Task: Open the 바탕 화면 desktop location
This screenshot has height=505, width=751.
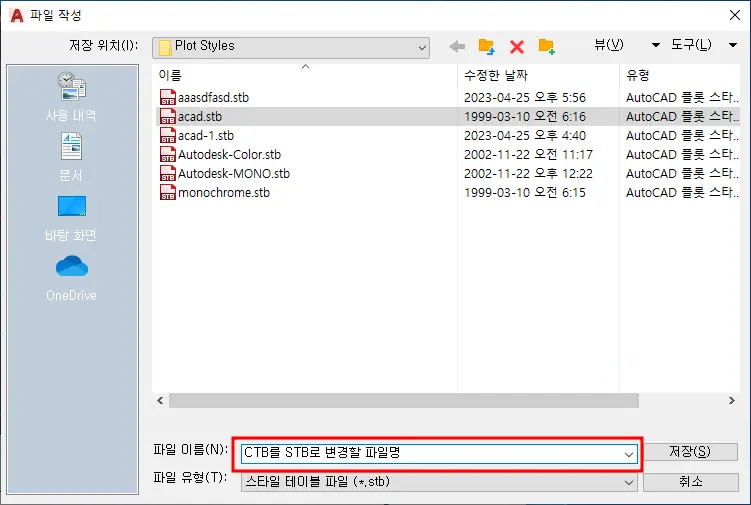Action: 71,218
